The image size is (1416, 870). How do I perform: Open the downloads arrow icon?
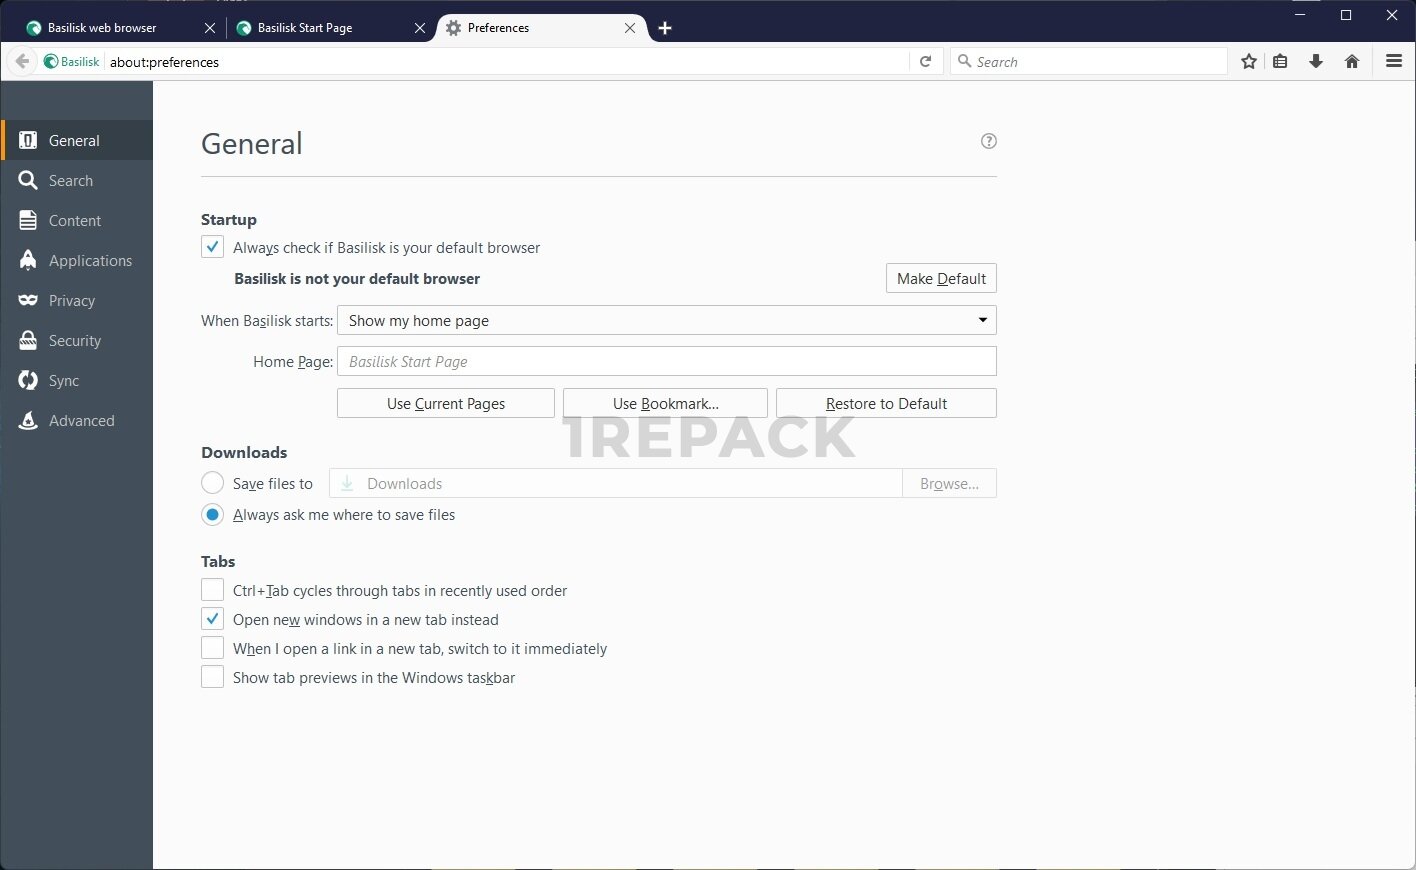1316,62
